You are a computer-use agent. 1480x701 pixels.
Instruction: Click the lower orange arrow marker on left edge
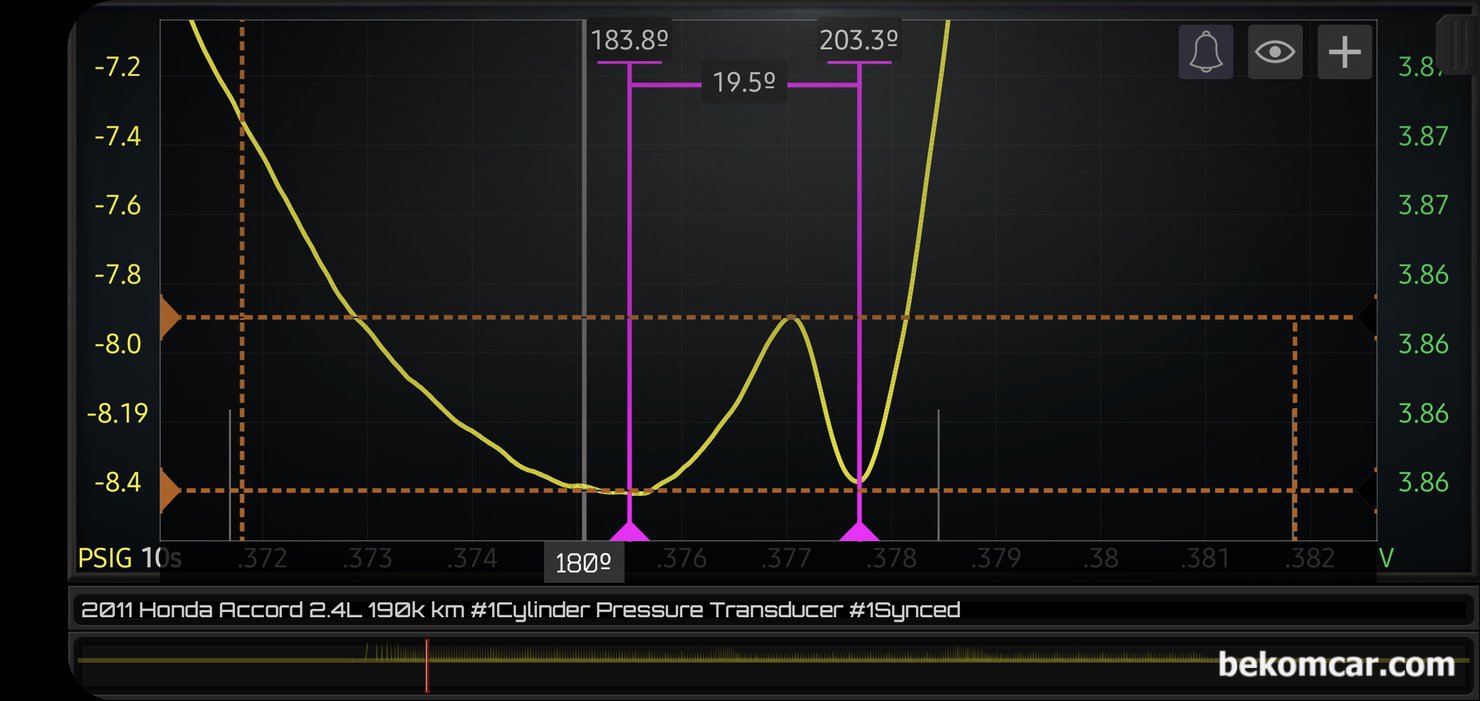pyautogui.click(x=169, y=491)
